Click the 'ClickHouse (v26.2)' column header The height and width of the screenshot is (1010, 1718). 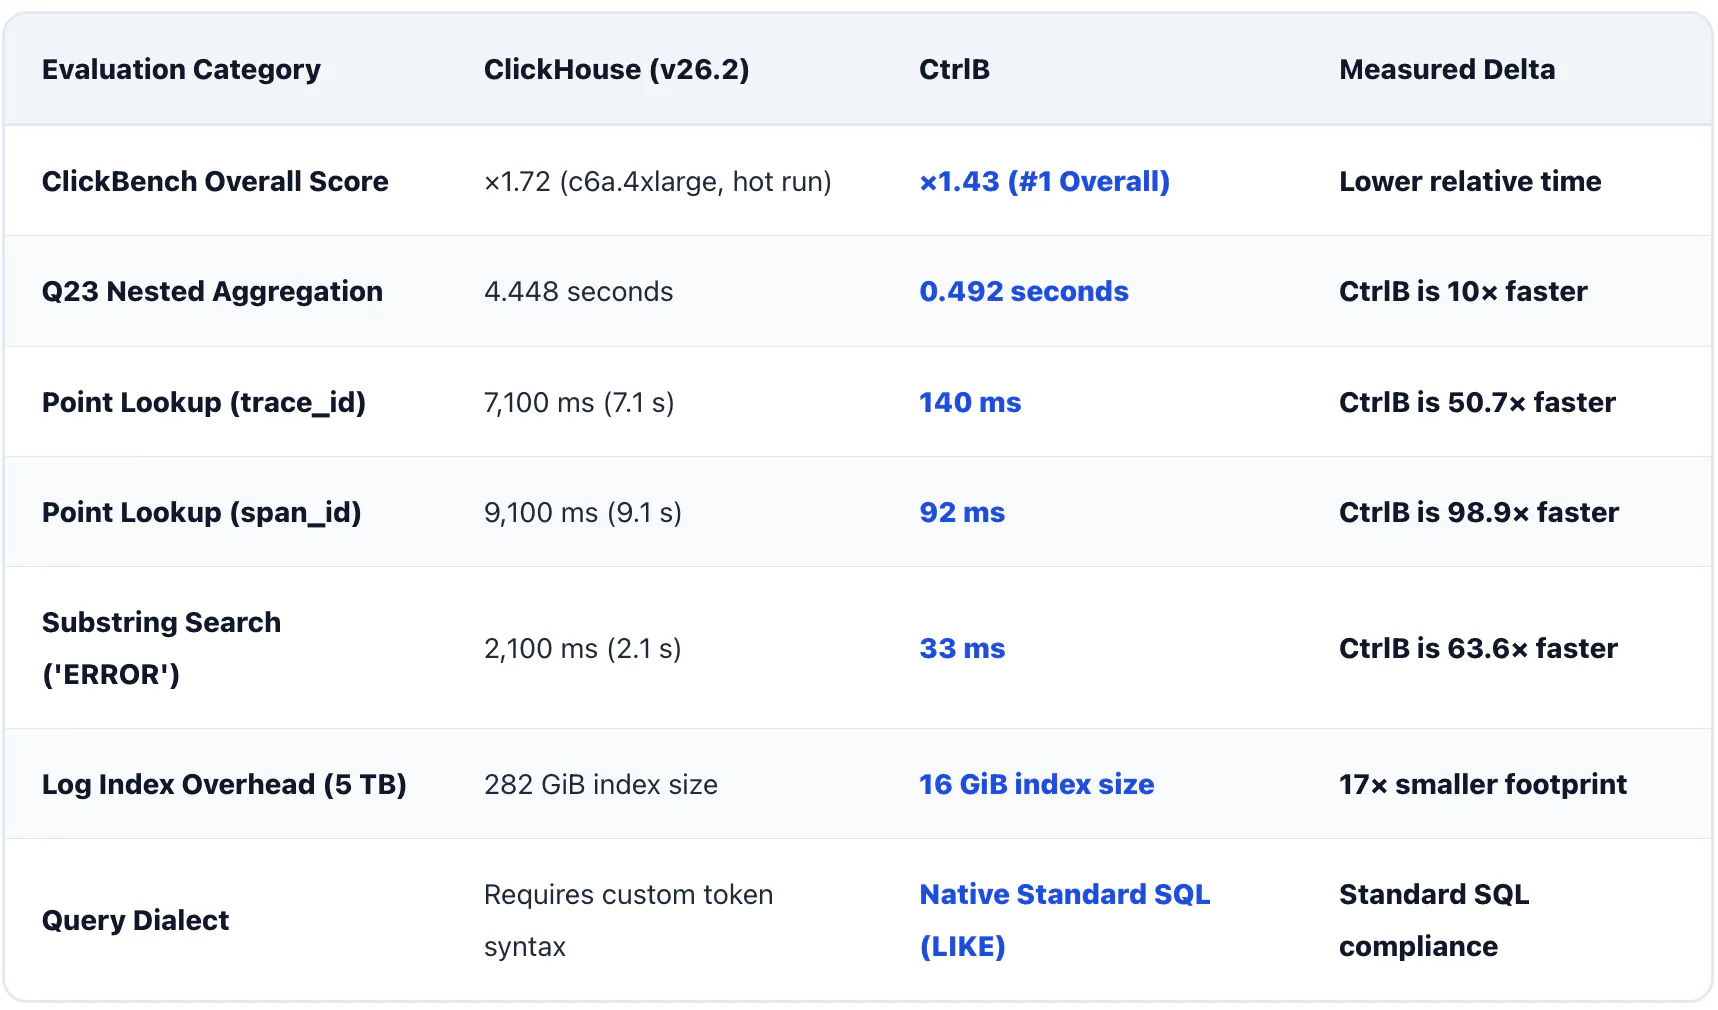point(616,70)
